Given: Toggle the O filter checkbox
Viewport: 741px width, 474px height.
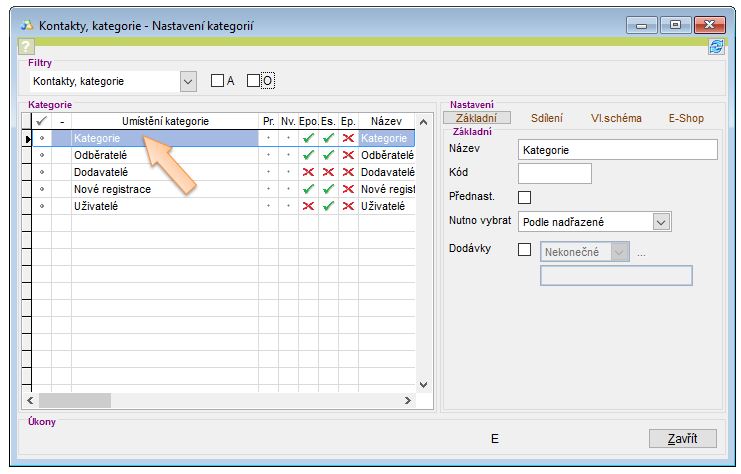Looking at the screenshot, I should coord(254,81).
